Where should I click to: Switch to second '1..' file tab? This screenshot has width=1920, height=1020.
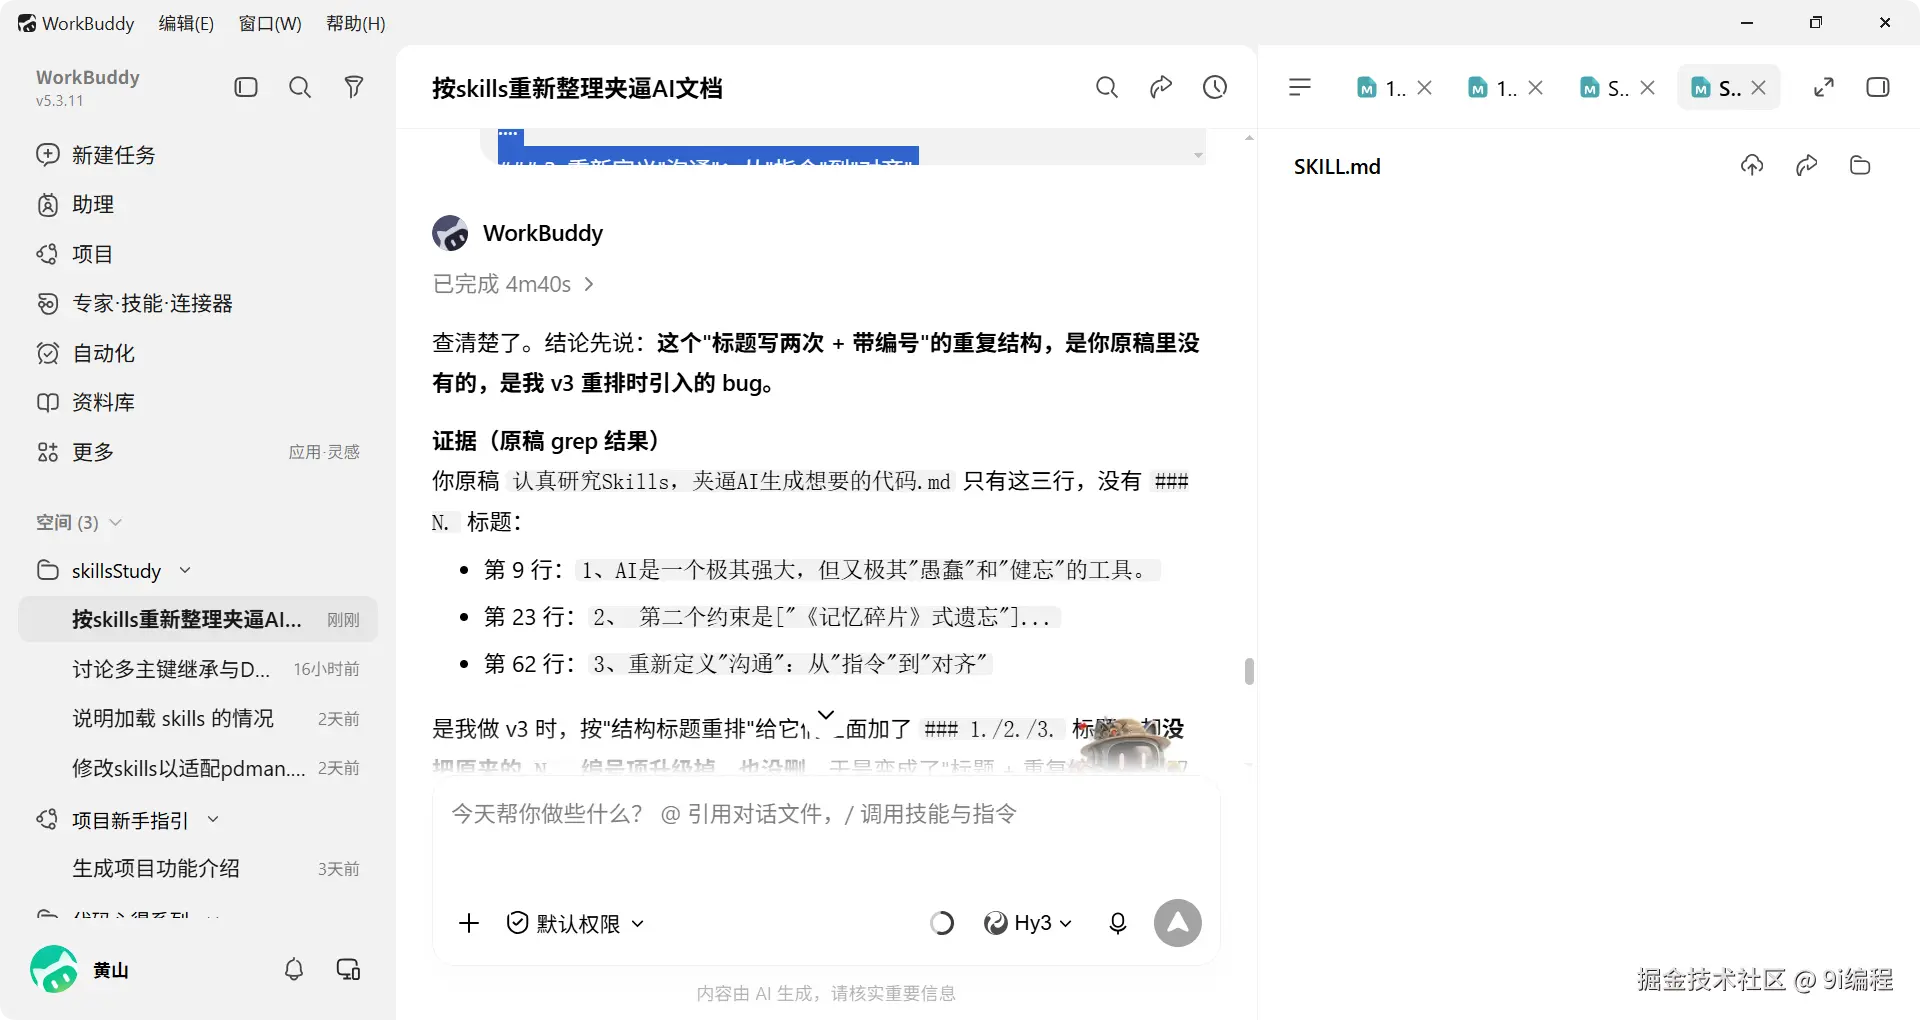pos(1492,88)
